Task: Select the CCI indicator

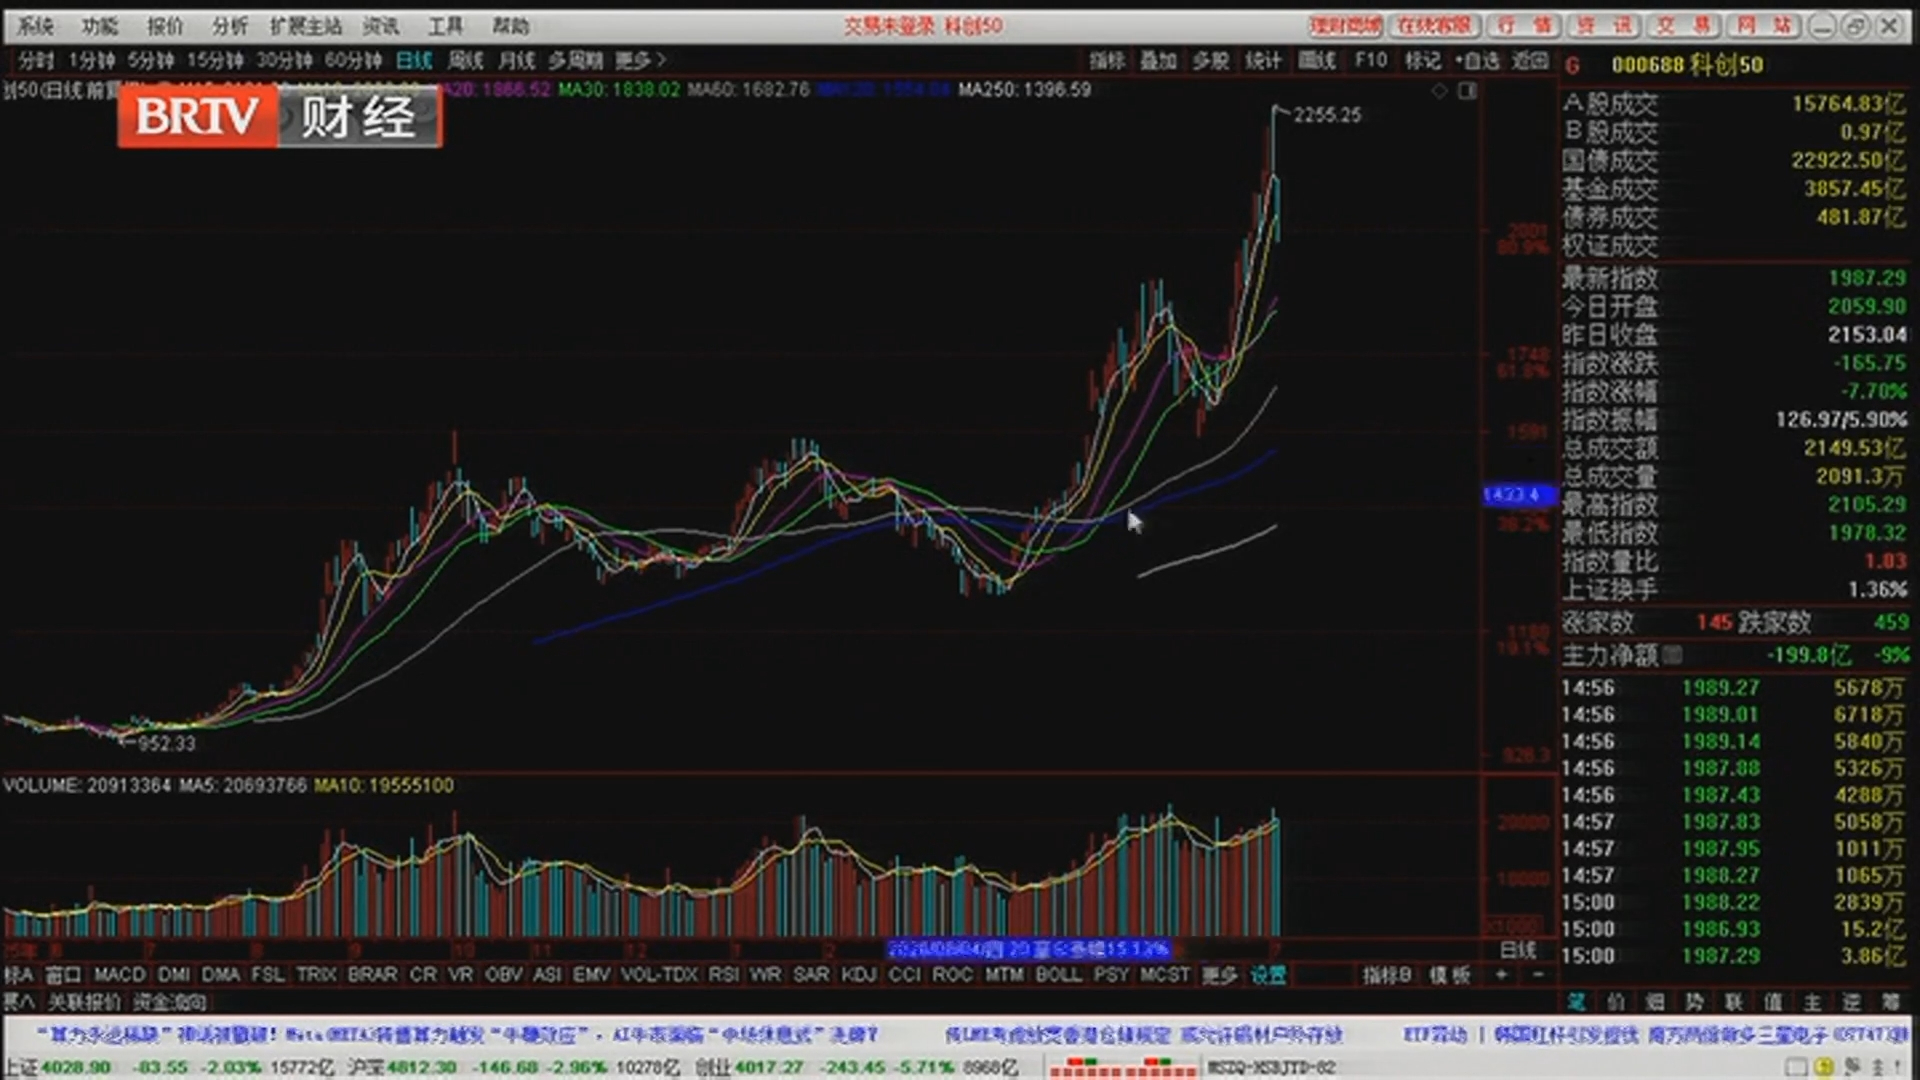Action: pos(905,974)
